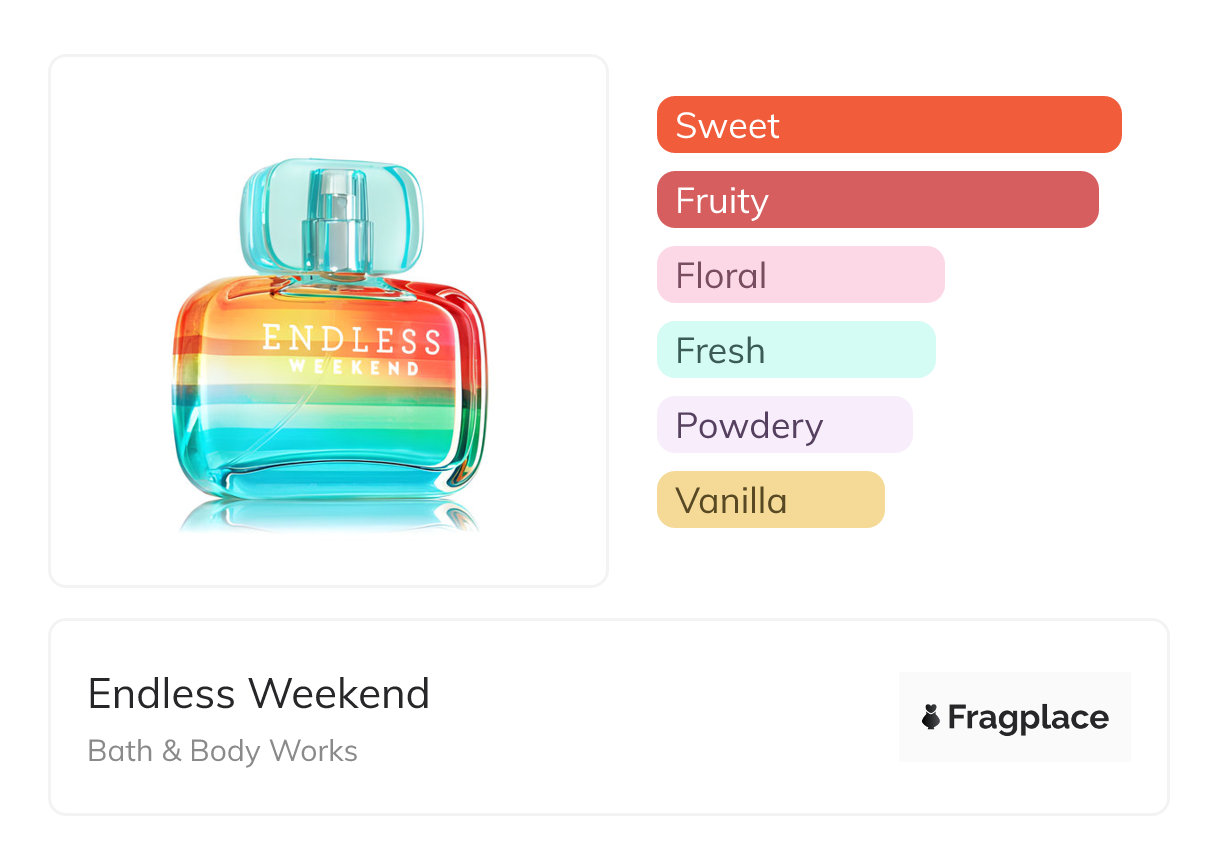This screenshot has height=864, width=1218.
Task: Click the WEEKEND lettering on the bottle
Action: (x=354, y=367)
